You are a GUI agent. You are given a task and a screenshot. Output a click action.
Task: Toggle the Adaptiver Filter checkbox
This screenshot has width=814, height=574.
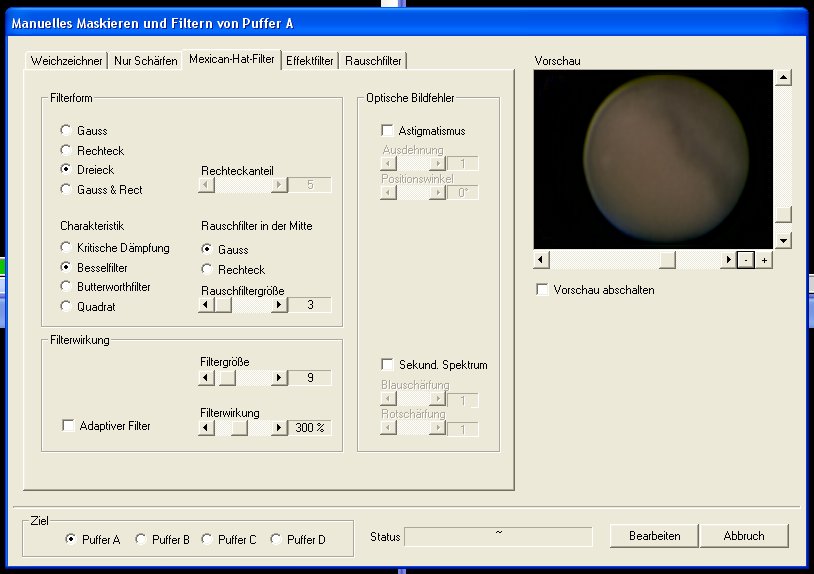coord(68,426)
